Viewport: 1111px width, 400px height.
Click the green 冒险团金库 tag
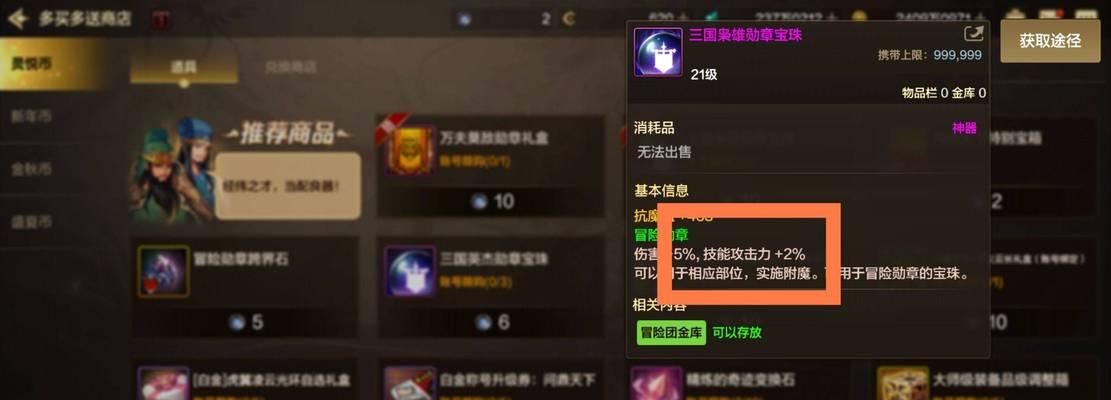671,332
